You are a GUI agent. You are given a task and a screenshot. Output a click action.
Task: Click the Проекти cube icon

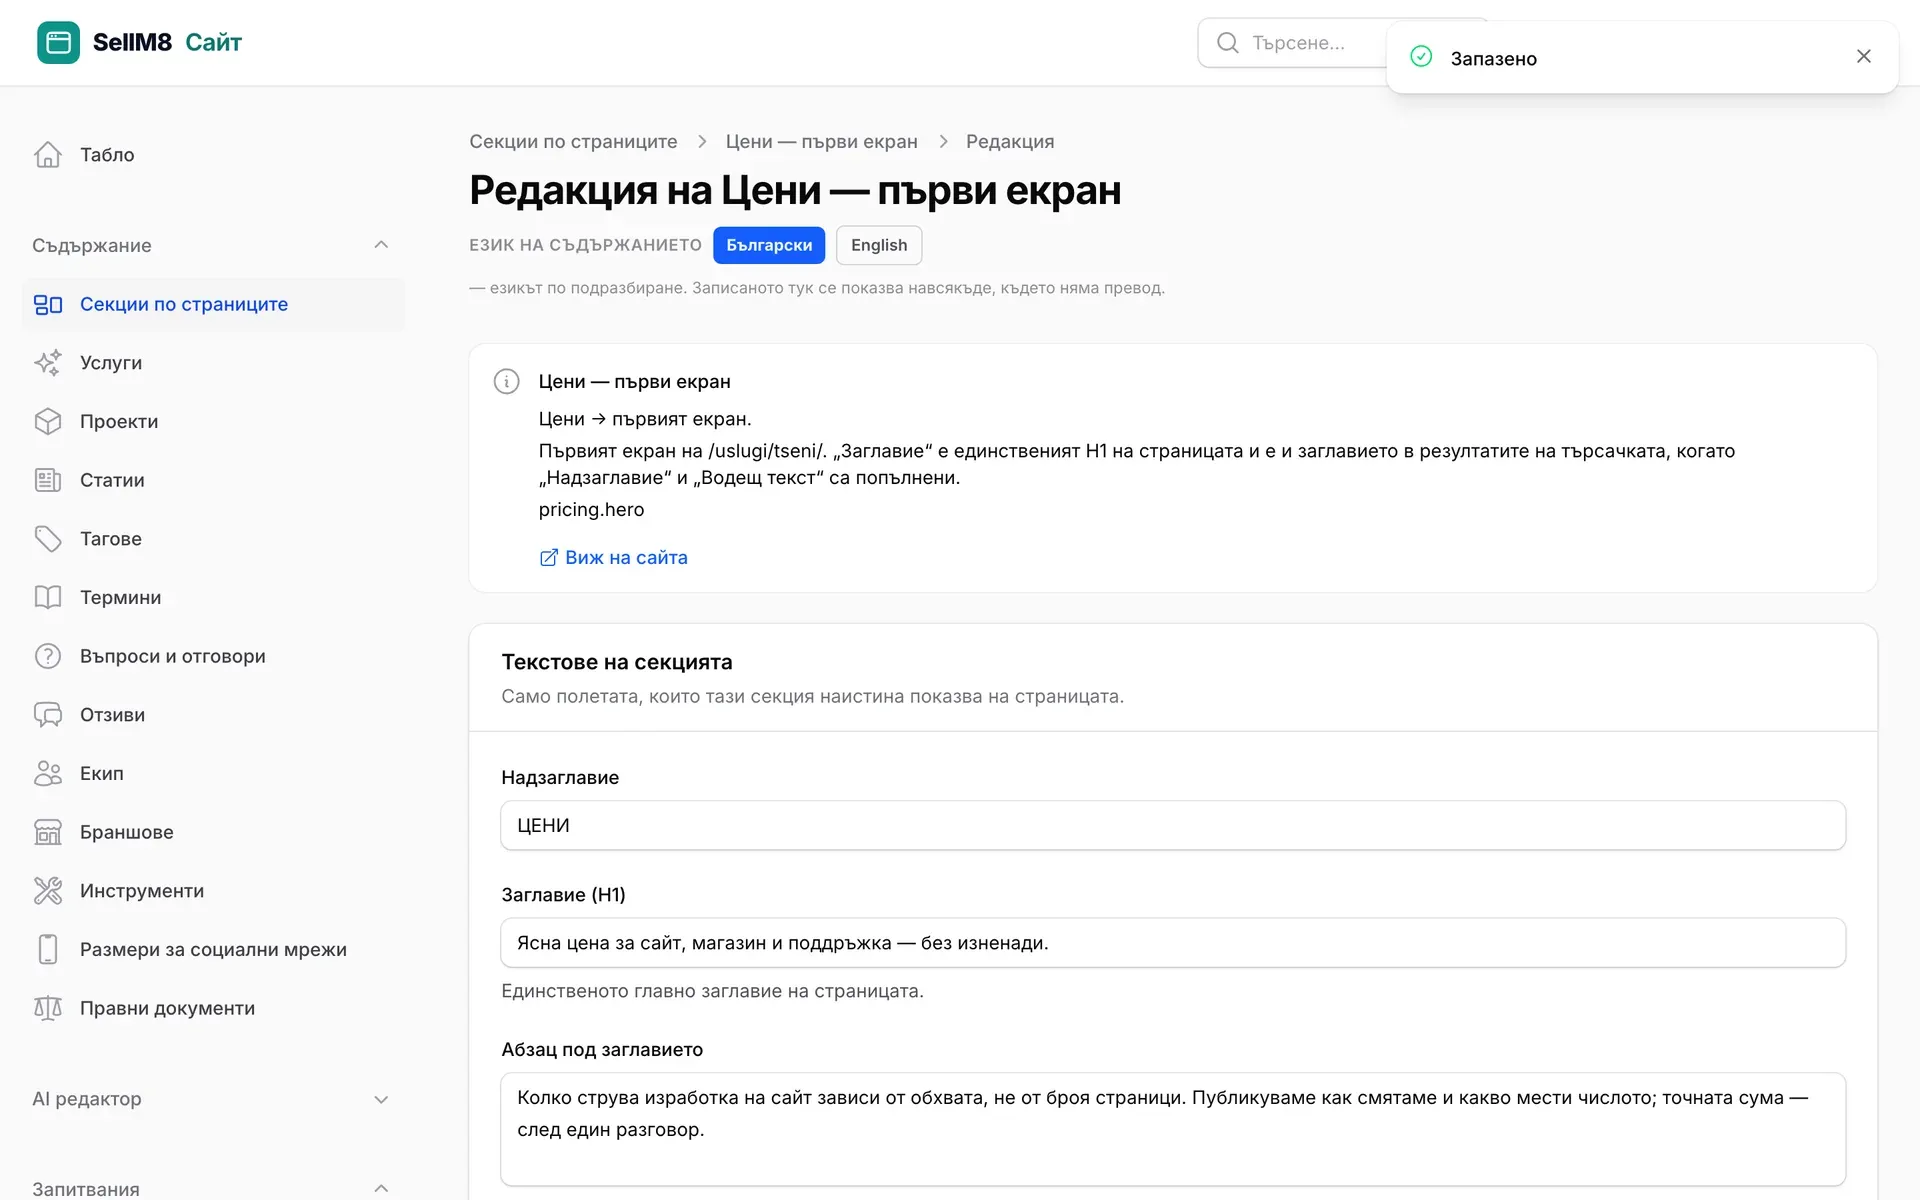48,422
